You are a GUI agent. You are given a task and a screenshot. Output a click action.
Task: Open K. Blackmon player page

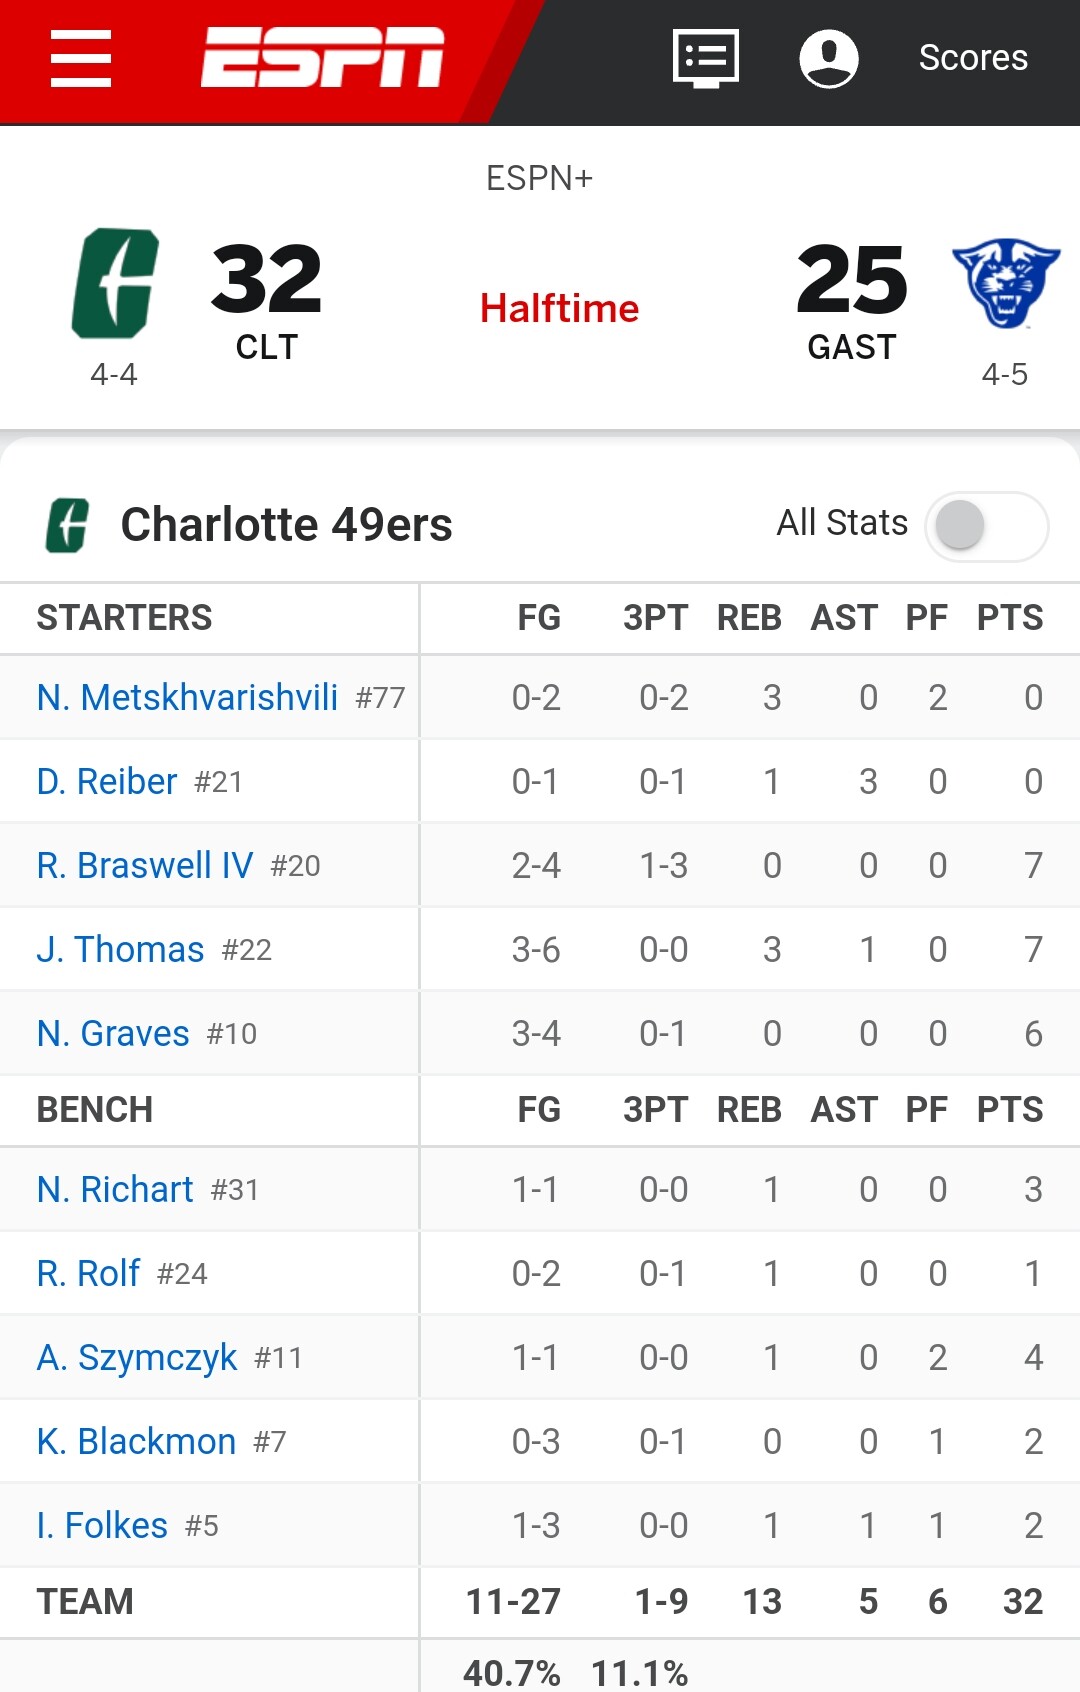(136, 1442)
